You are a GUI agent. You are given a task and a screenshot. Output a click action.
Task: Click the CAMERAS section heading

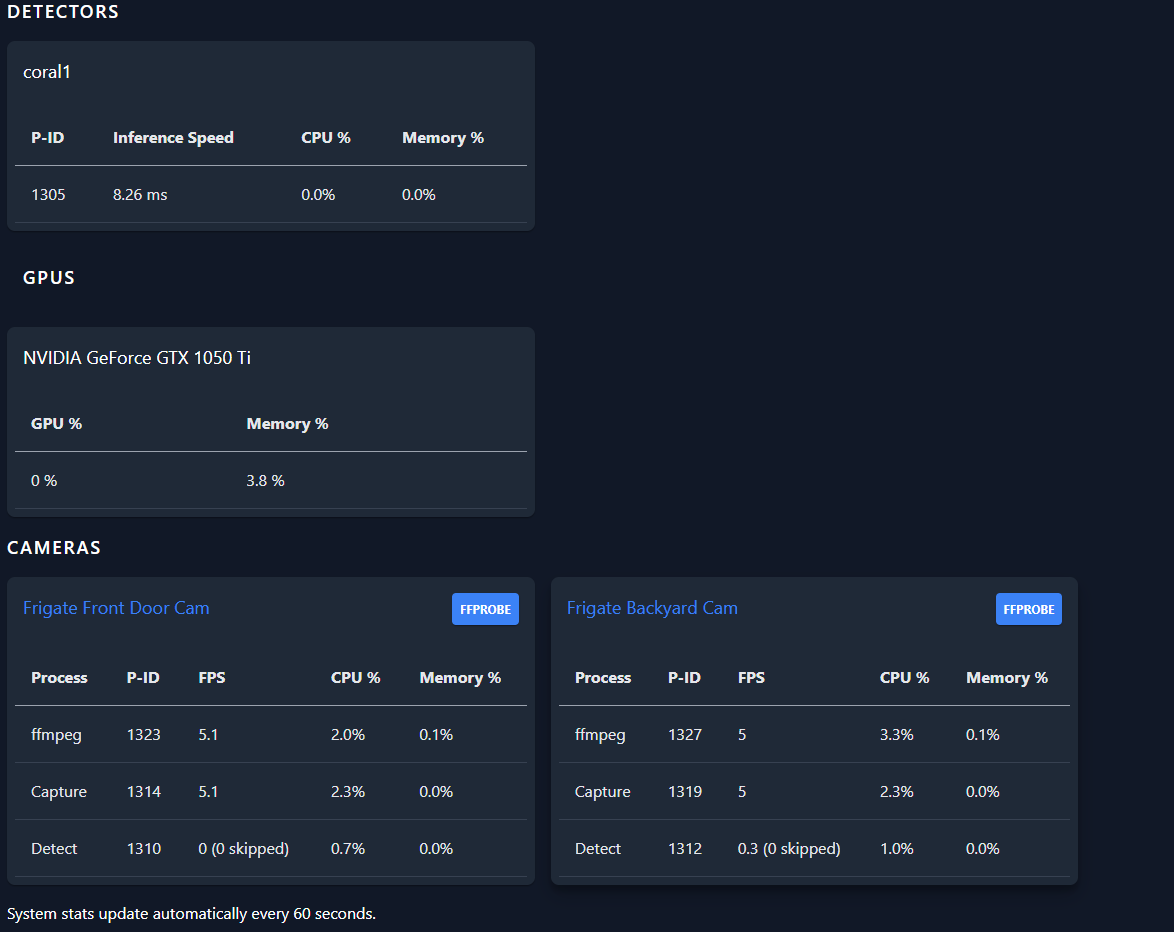(54, 548)
